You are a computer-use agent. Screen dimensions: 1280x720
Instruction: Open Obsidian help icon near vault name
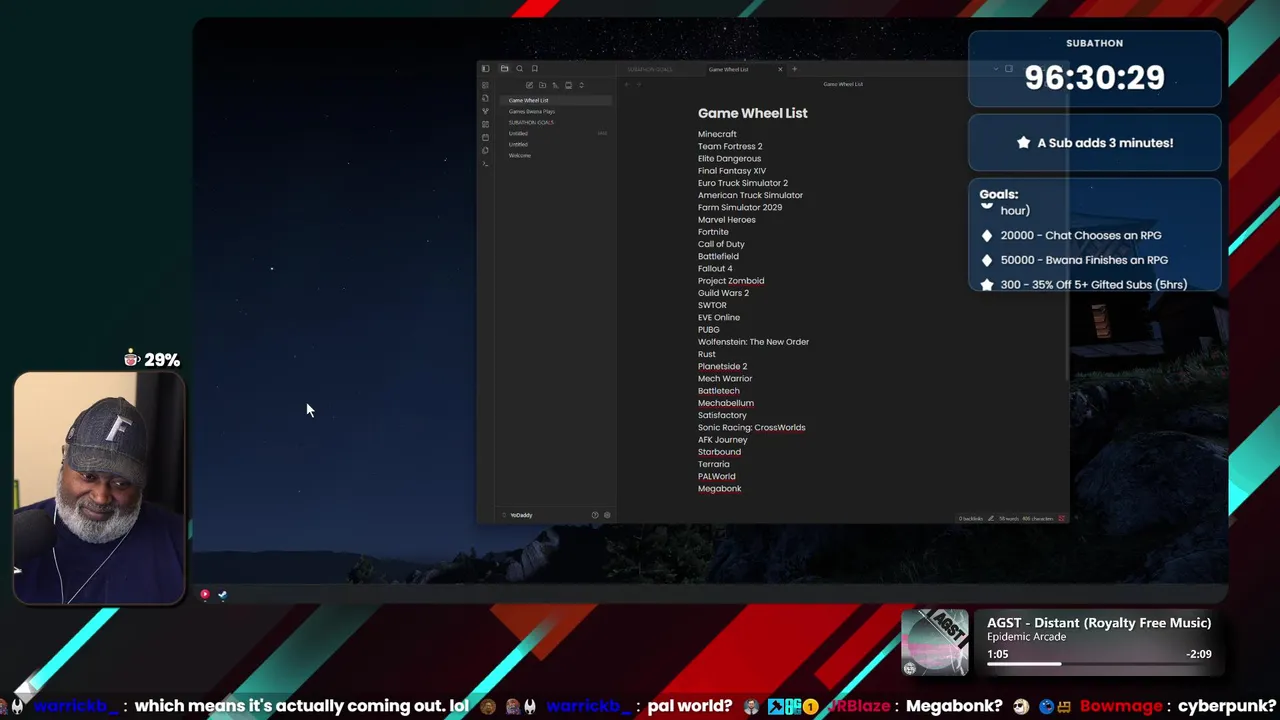(x=595, y=515)
